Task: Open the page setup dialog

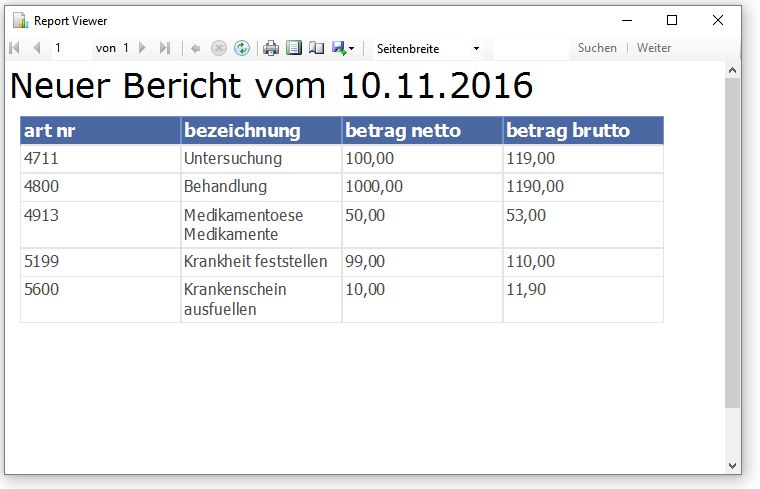Action: pyautogui.click(x=316, y=48)
